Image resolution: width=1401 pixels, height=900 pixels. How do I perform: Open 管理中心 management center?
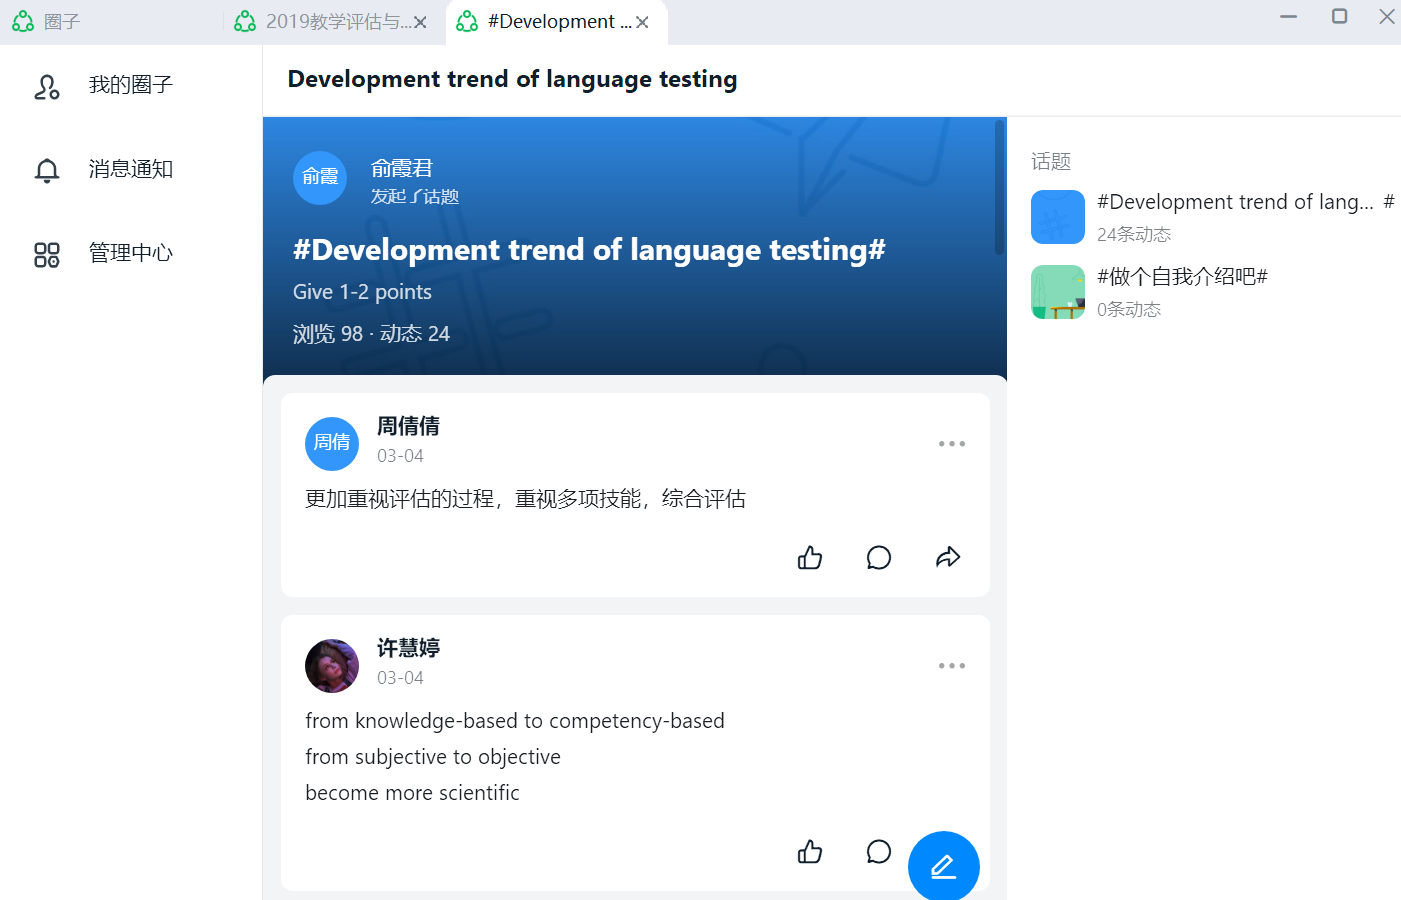130,254
